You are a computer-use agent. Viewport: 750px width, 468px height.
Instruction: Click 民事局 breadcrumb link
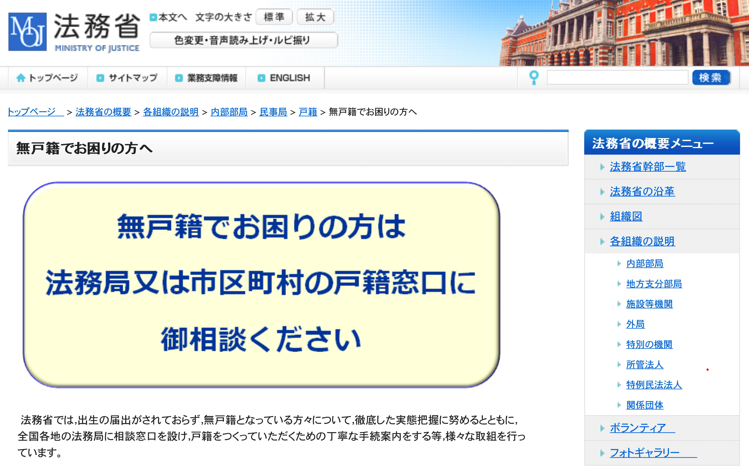273,112
